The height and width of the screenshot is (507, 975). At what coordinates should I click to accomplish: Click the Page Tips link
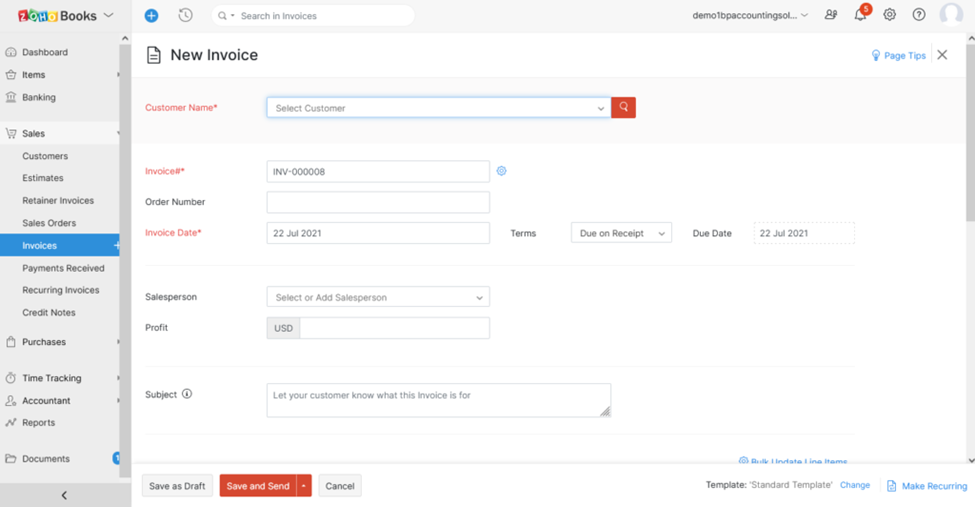(x=905, y=55)
